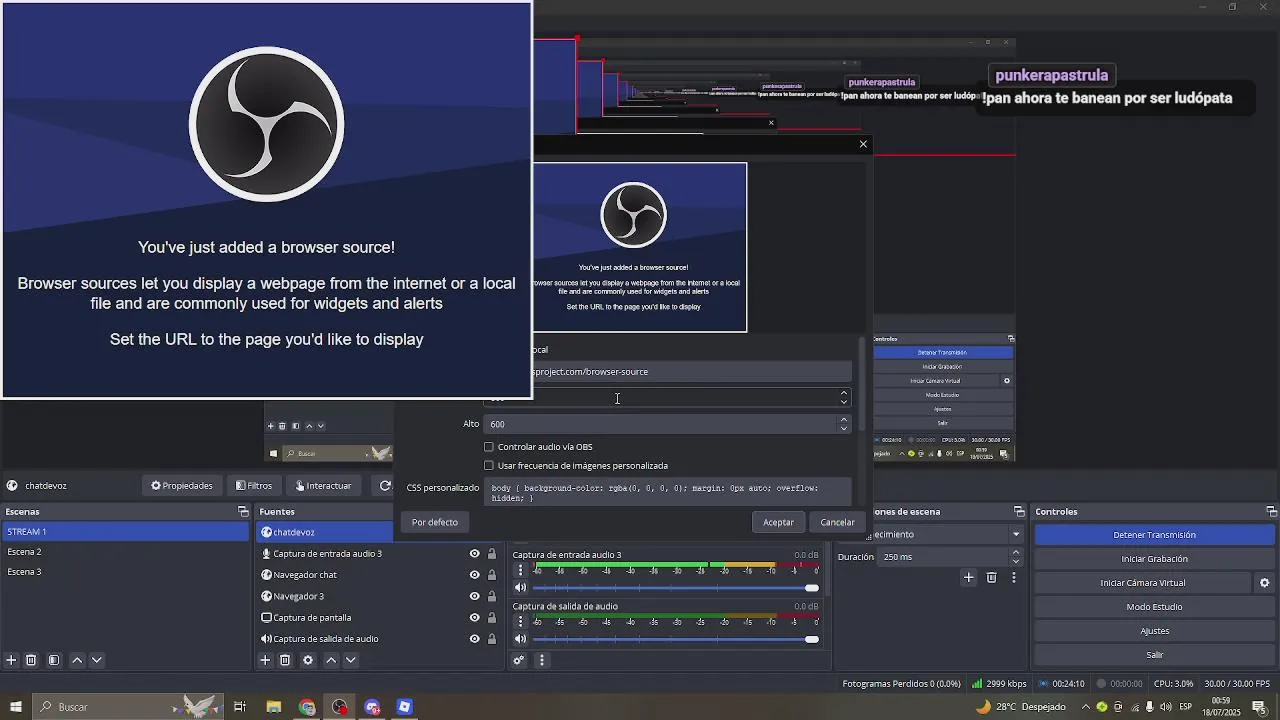Open Windows Start menu
Screen dimensions: 1280x720
coord(16,707)
